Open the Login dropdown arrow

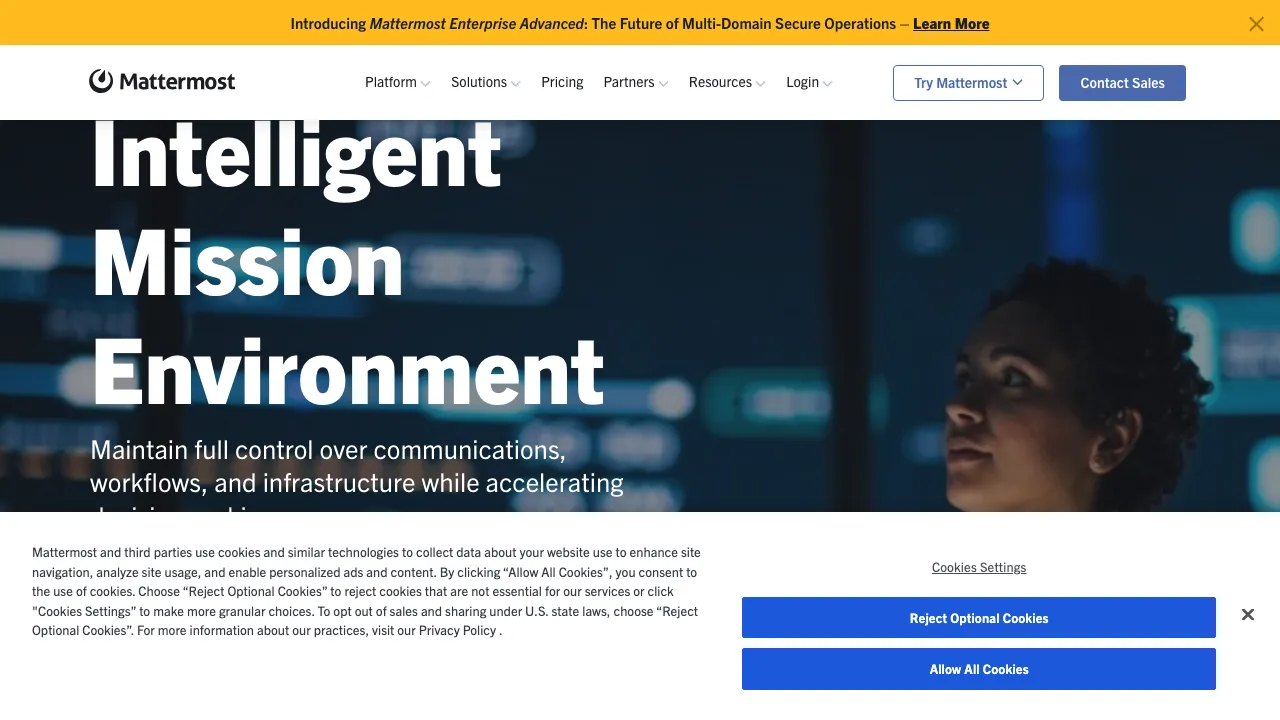point(828,84)
